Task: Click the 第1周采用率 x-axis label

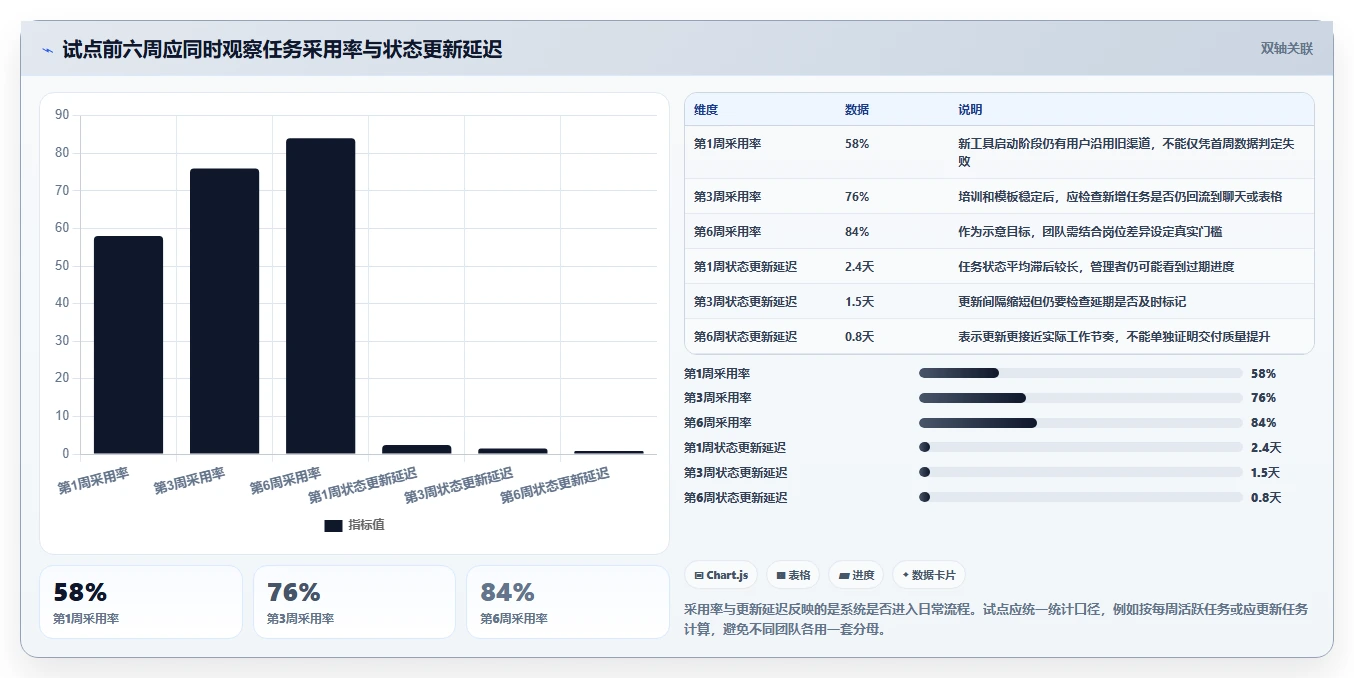Action: tap(94, 481)
